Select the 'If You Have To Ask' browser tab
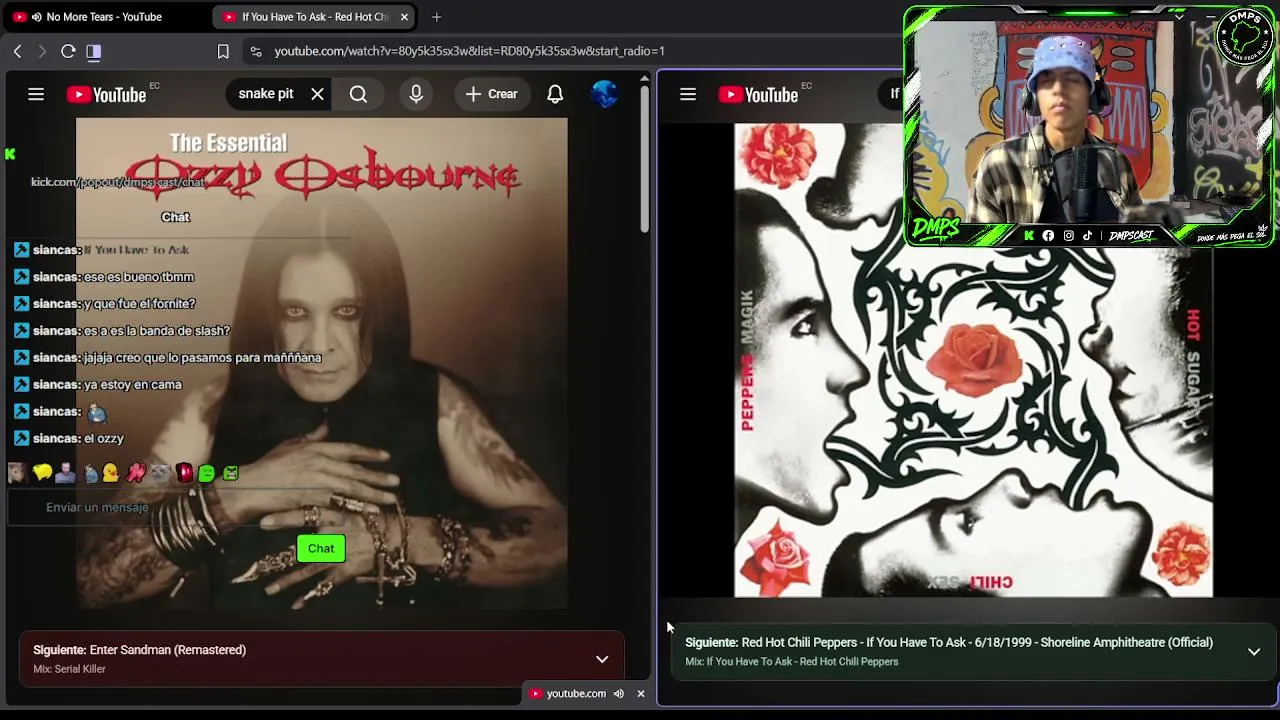Image resolution: width=1280 pixels, height=720 pixels. [314, 17]
